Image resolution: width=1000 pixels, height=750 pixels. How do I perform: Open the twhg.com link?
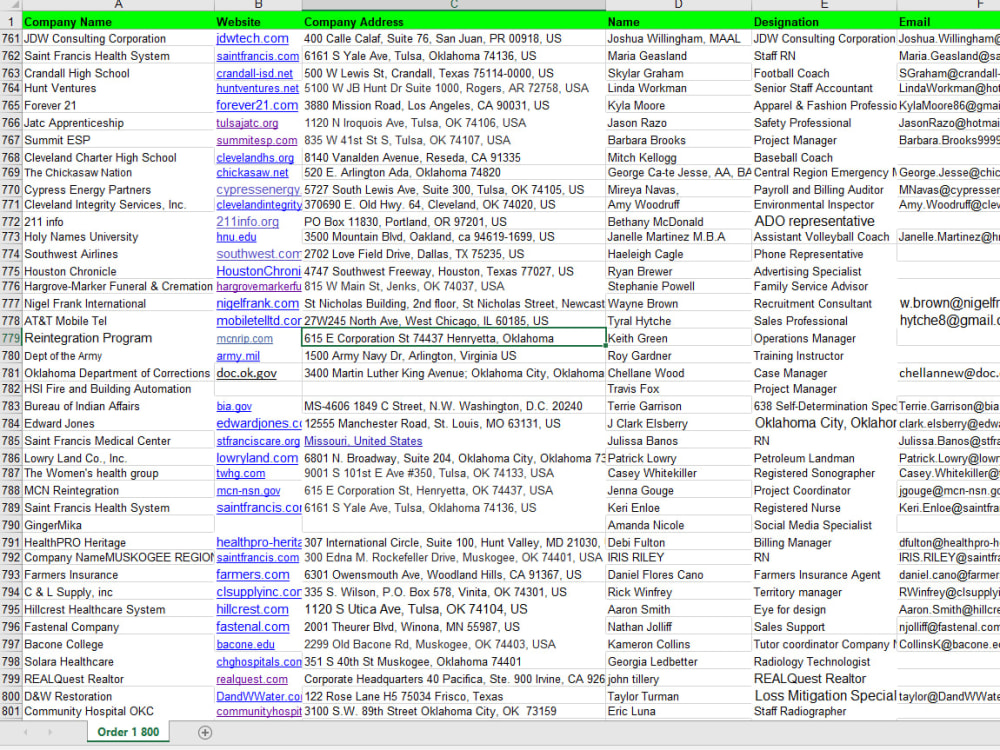point(240,474)
